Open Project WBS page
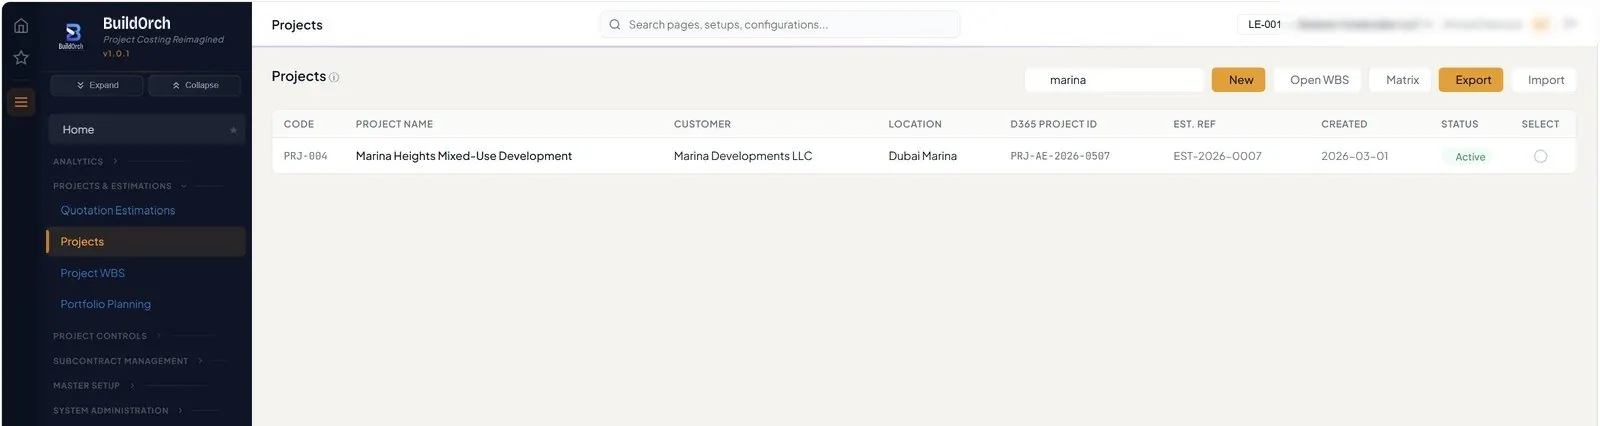Viewport: 1600px width, 426px height. [92, 273]
